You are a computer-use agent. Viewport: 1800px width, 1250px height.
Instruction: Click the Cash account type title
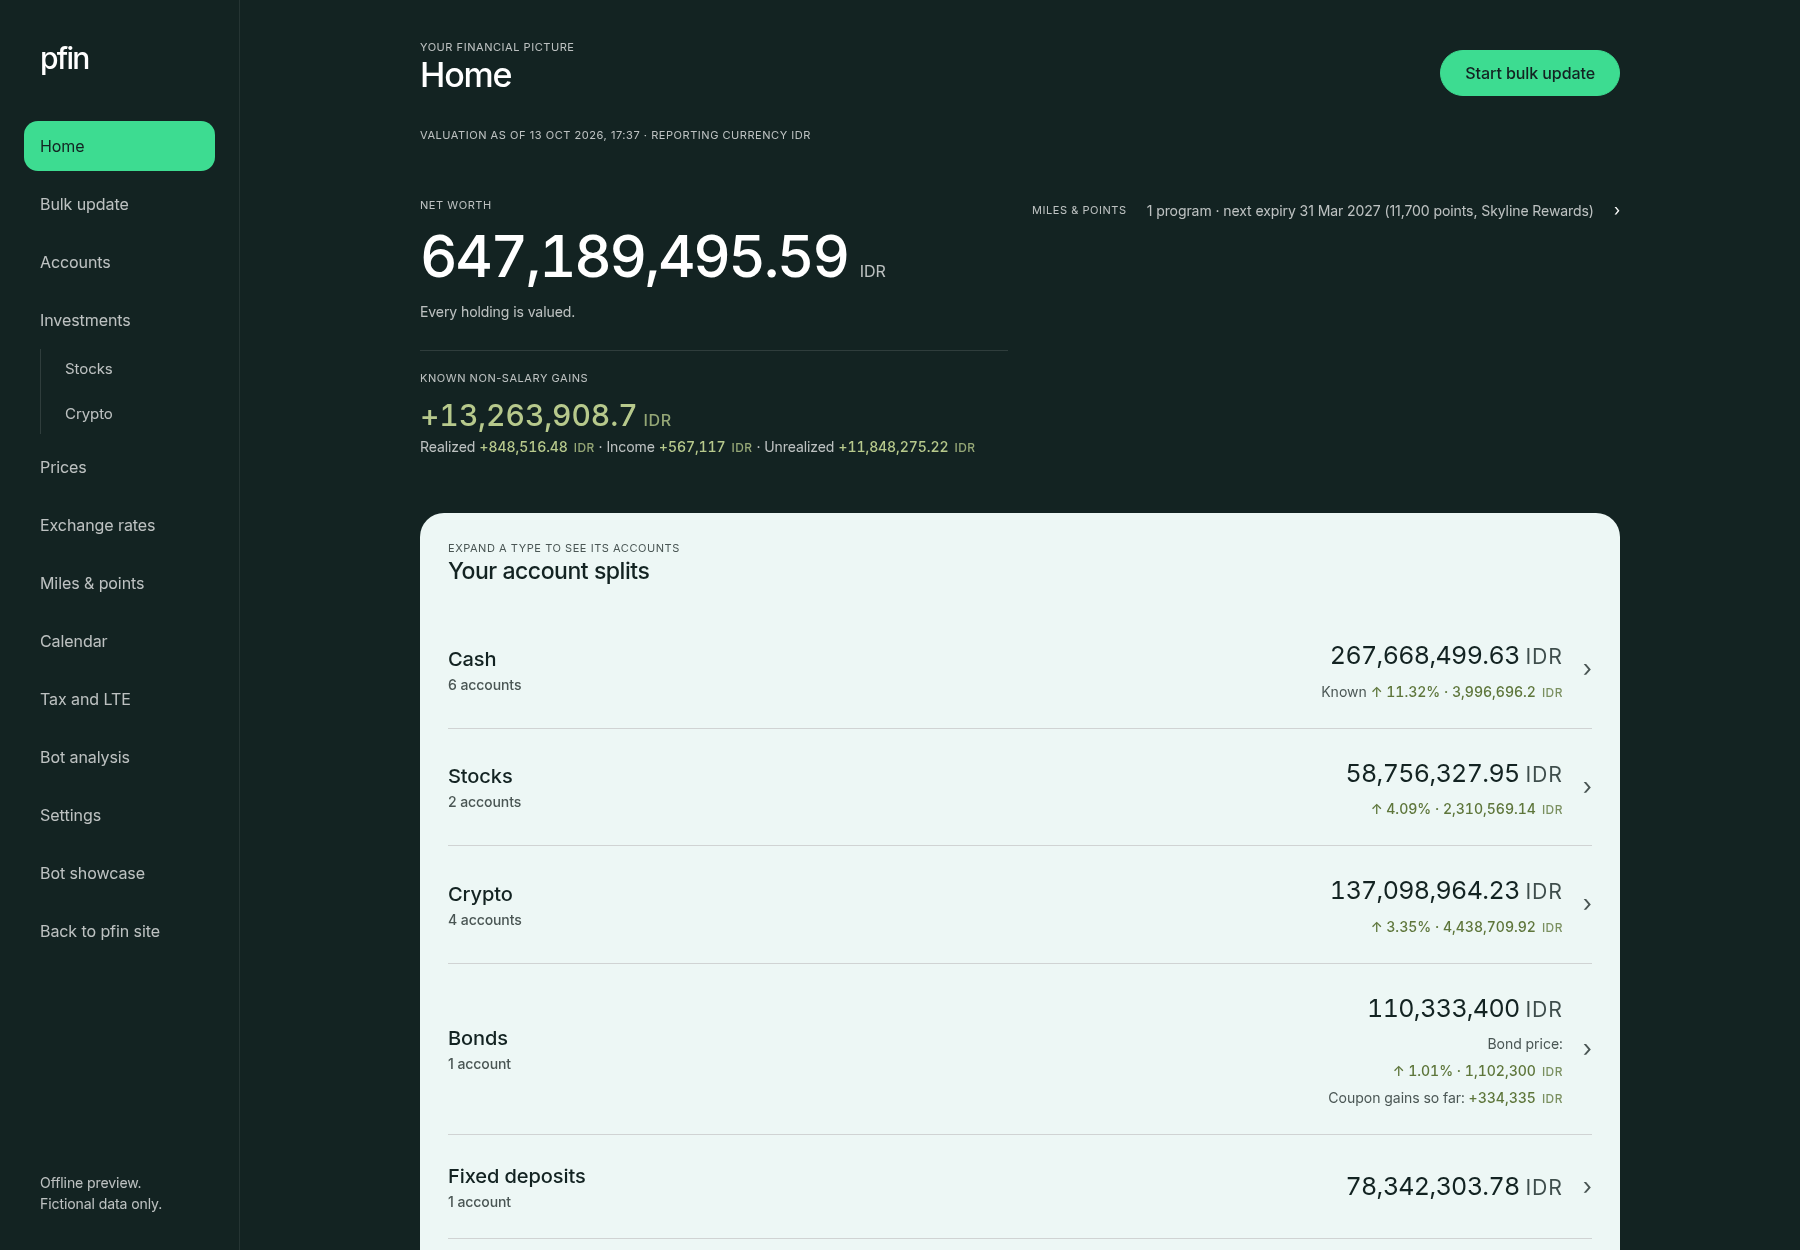coord(472,659)
